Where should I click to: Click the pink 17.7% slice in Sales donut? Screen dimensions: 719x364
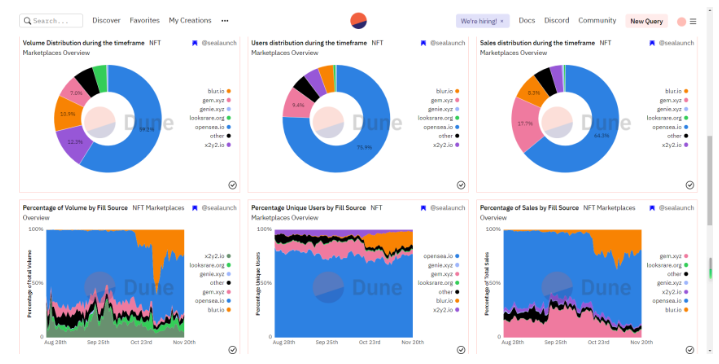click(x=525, y=124)
